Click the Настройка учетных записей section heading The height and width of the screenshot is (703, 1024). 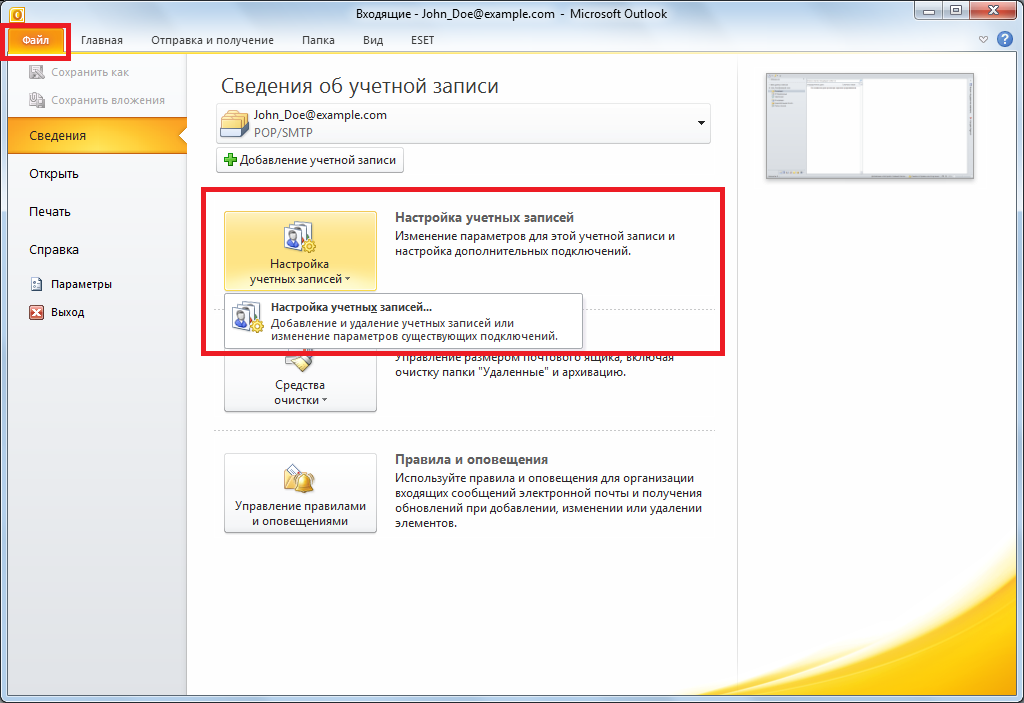click(x=485, y=218)
